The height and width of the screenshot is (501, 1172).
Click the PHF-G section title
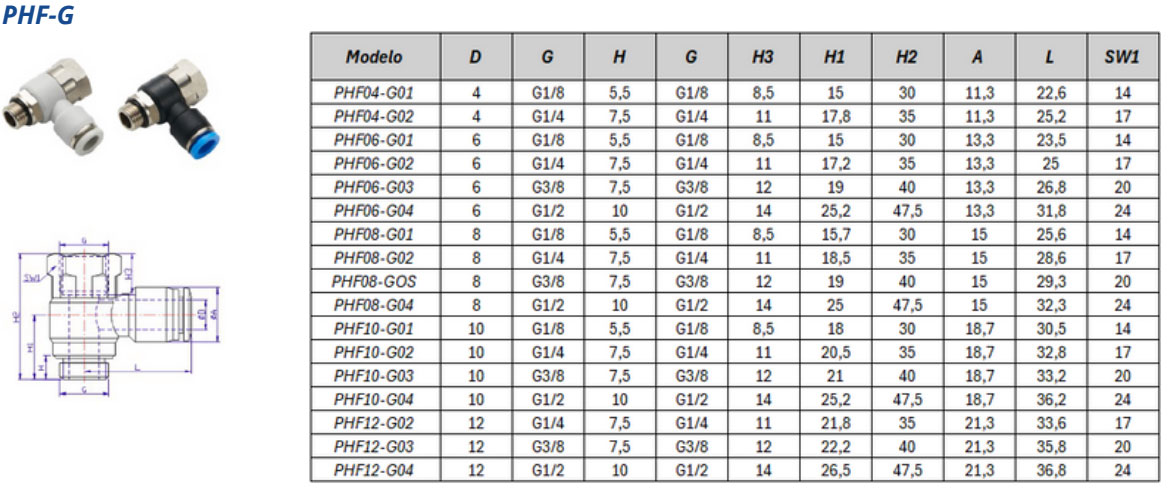pyautogui.click(x=37, y=15)
